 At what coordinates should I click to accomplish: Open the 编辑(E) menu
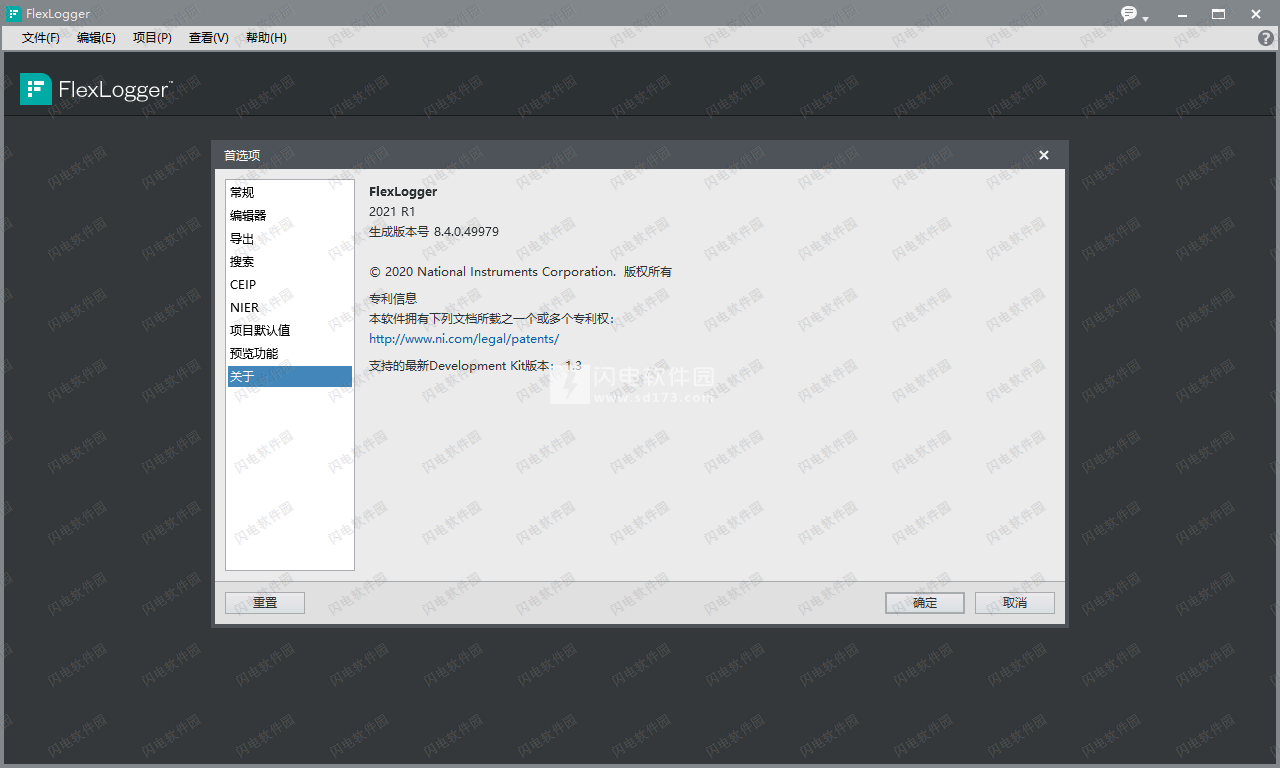(96, 38)
